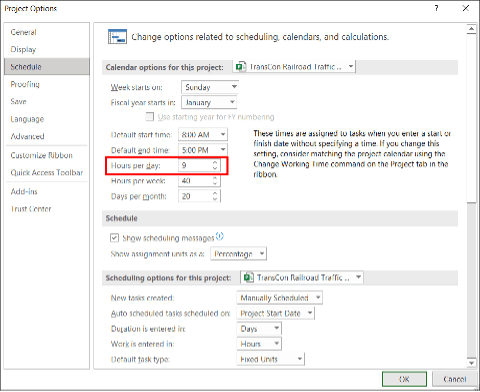This screenshot has height=392, width=480.
Task: Open Fiscal year starts in dropdown
Action: coord(209,102)
